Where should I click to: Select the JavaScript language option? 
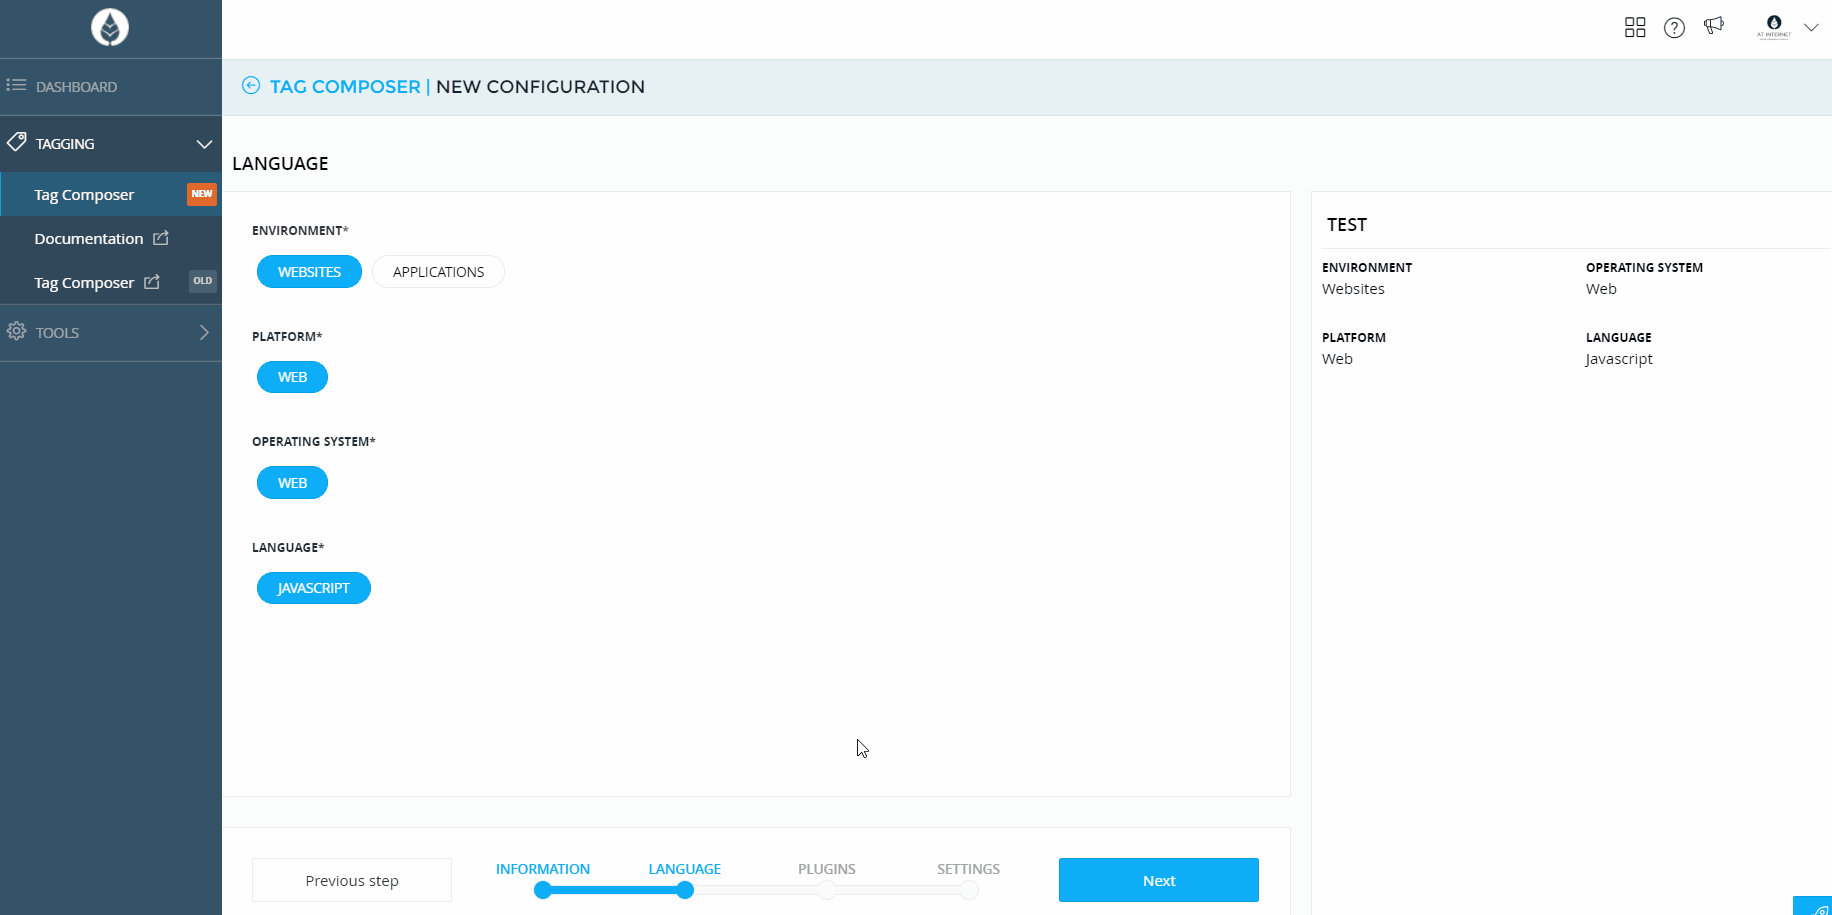coord(313,588)
